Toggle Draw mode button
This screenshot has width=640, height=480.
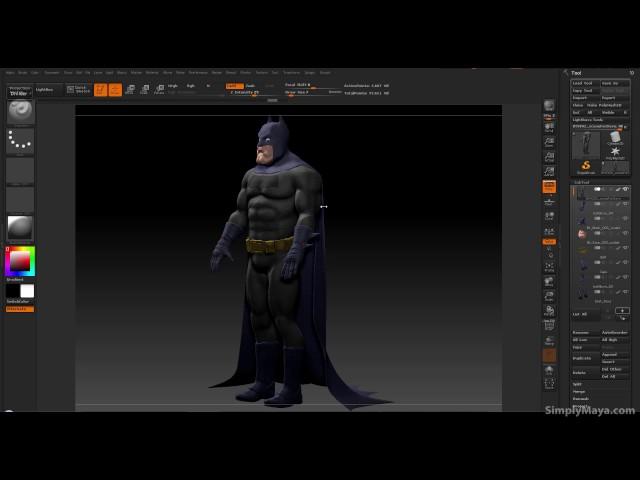click(115, 90)
